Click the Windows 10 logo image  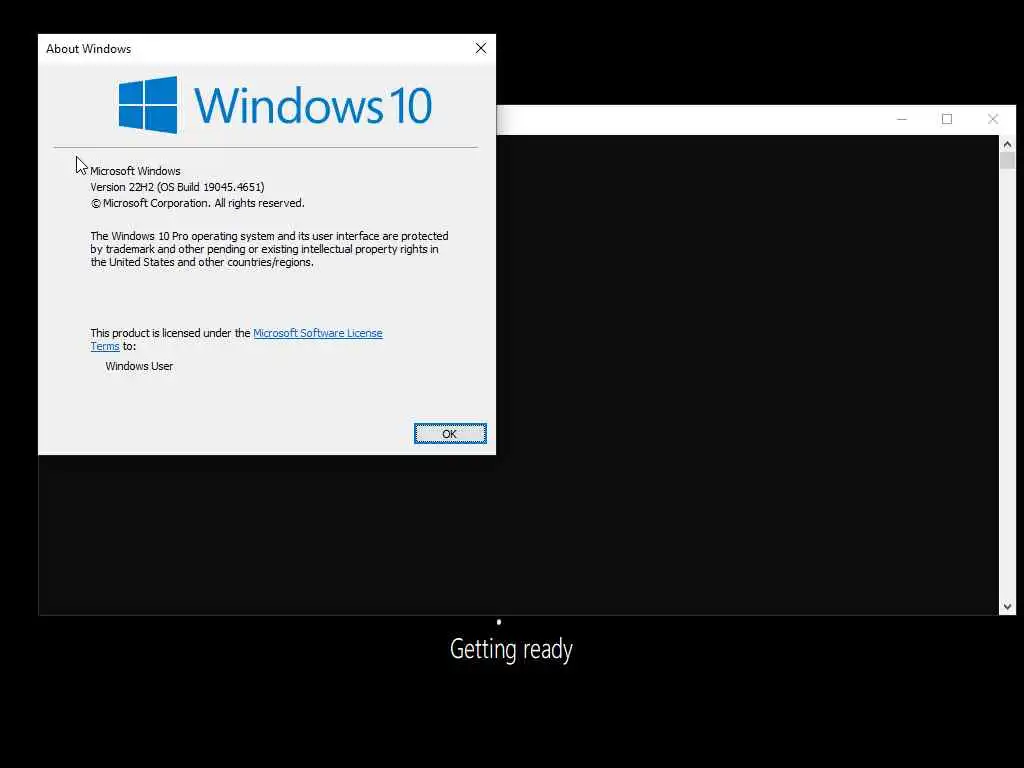pos(275,105)
